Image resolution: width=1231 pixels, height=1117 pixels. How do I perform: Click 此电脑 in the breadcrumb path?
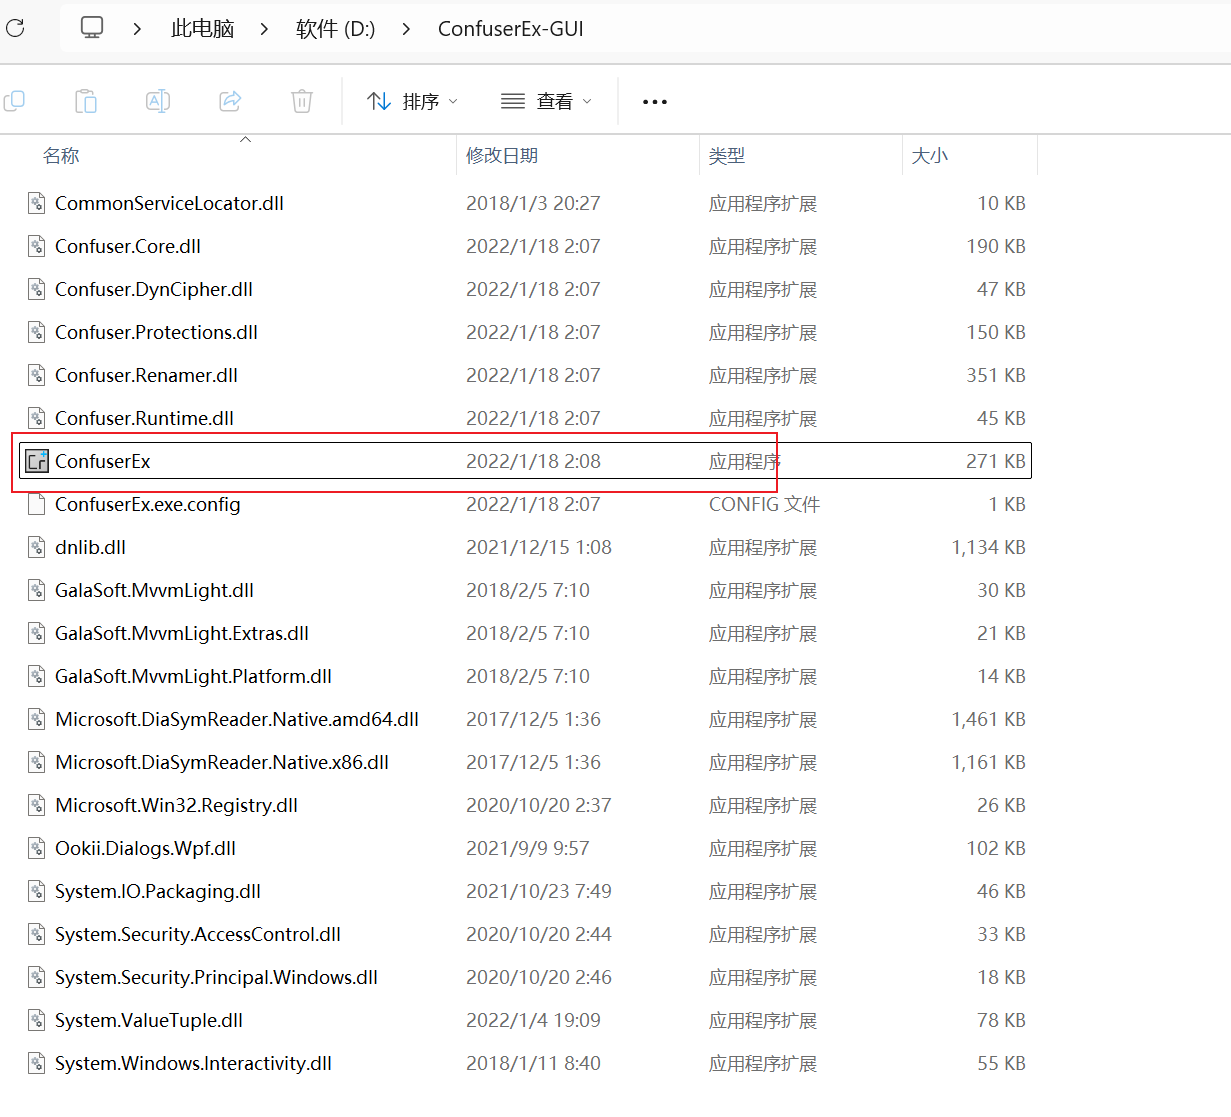(x=203, y=29)
